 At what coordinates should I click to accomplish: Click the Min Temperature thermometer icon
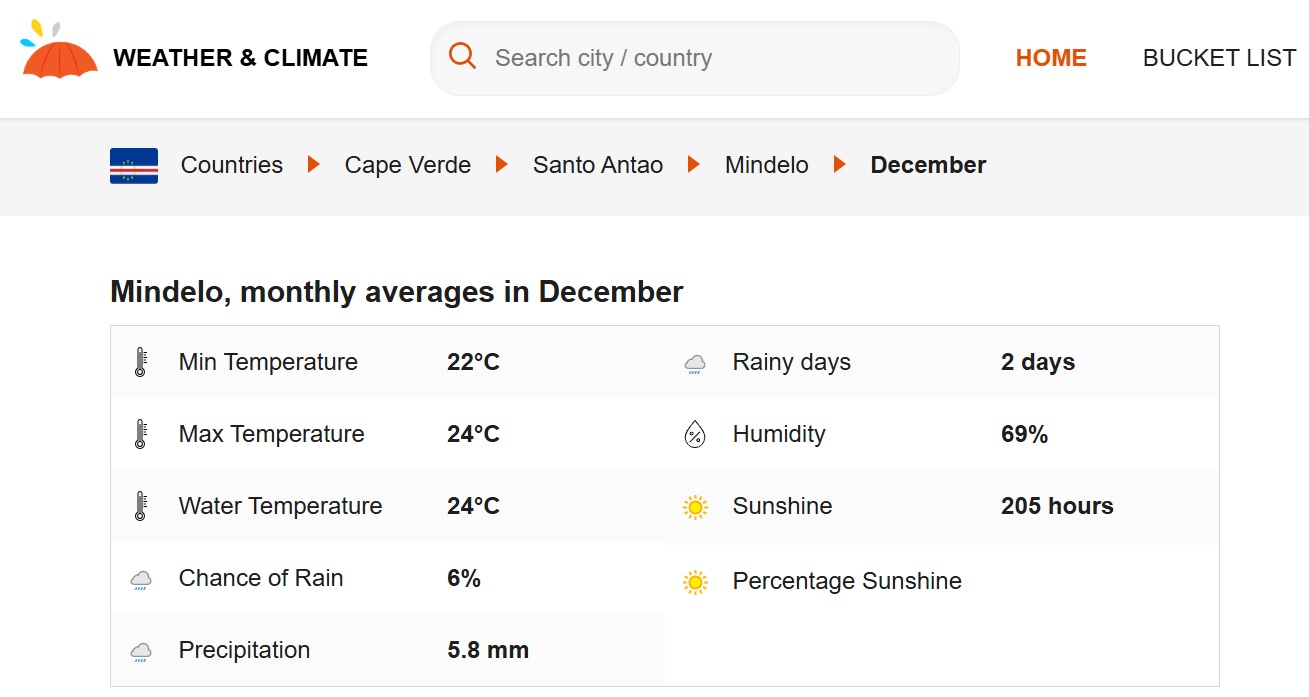pos(141,361)
